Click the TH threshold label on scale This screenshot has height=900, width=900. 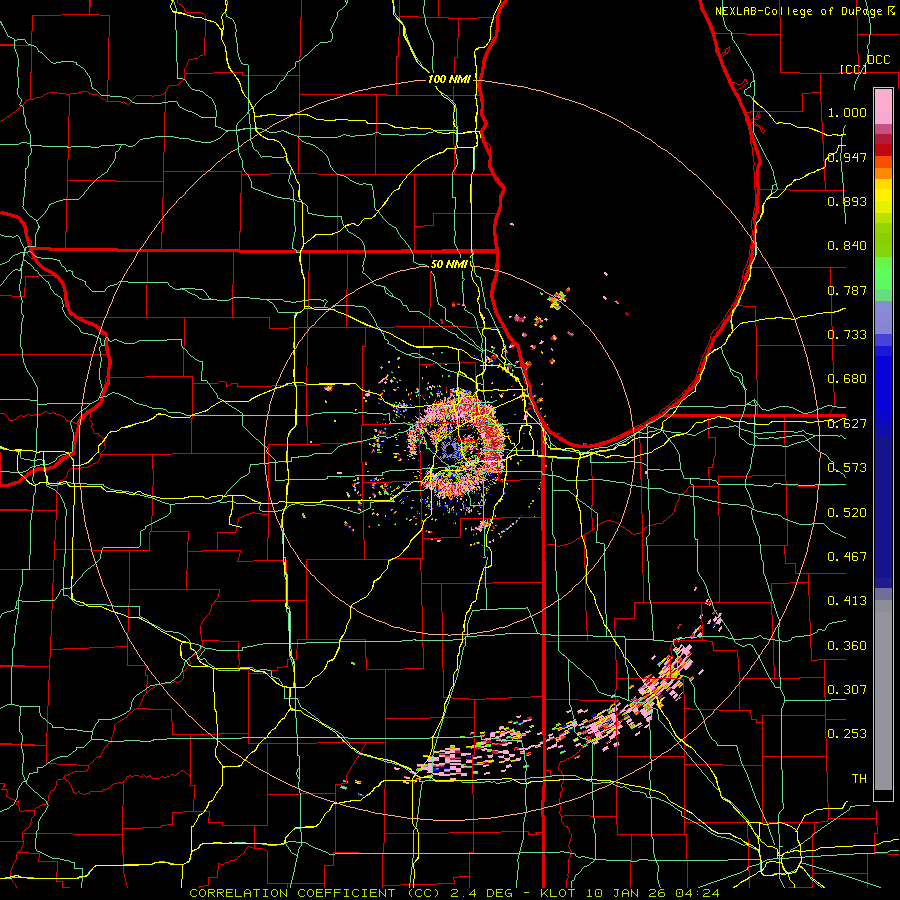[859, 779]
